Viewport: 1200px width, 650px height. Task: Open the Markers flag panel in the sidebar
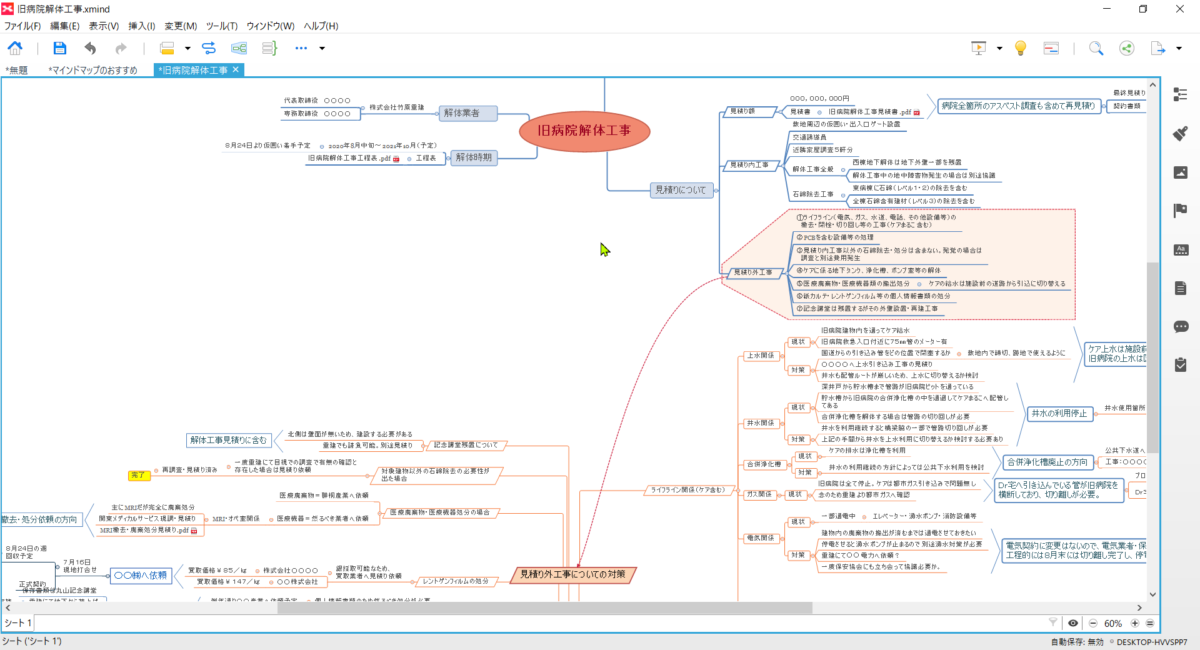click(x=1180, y=210)
